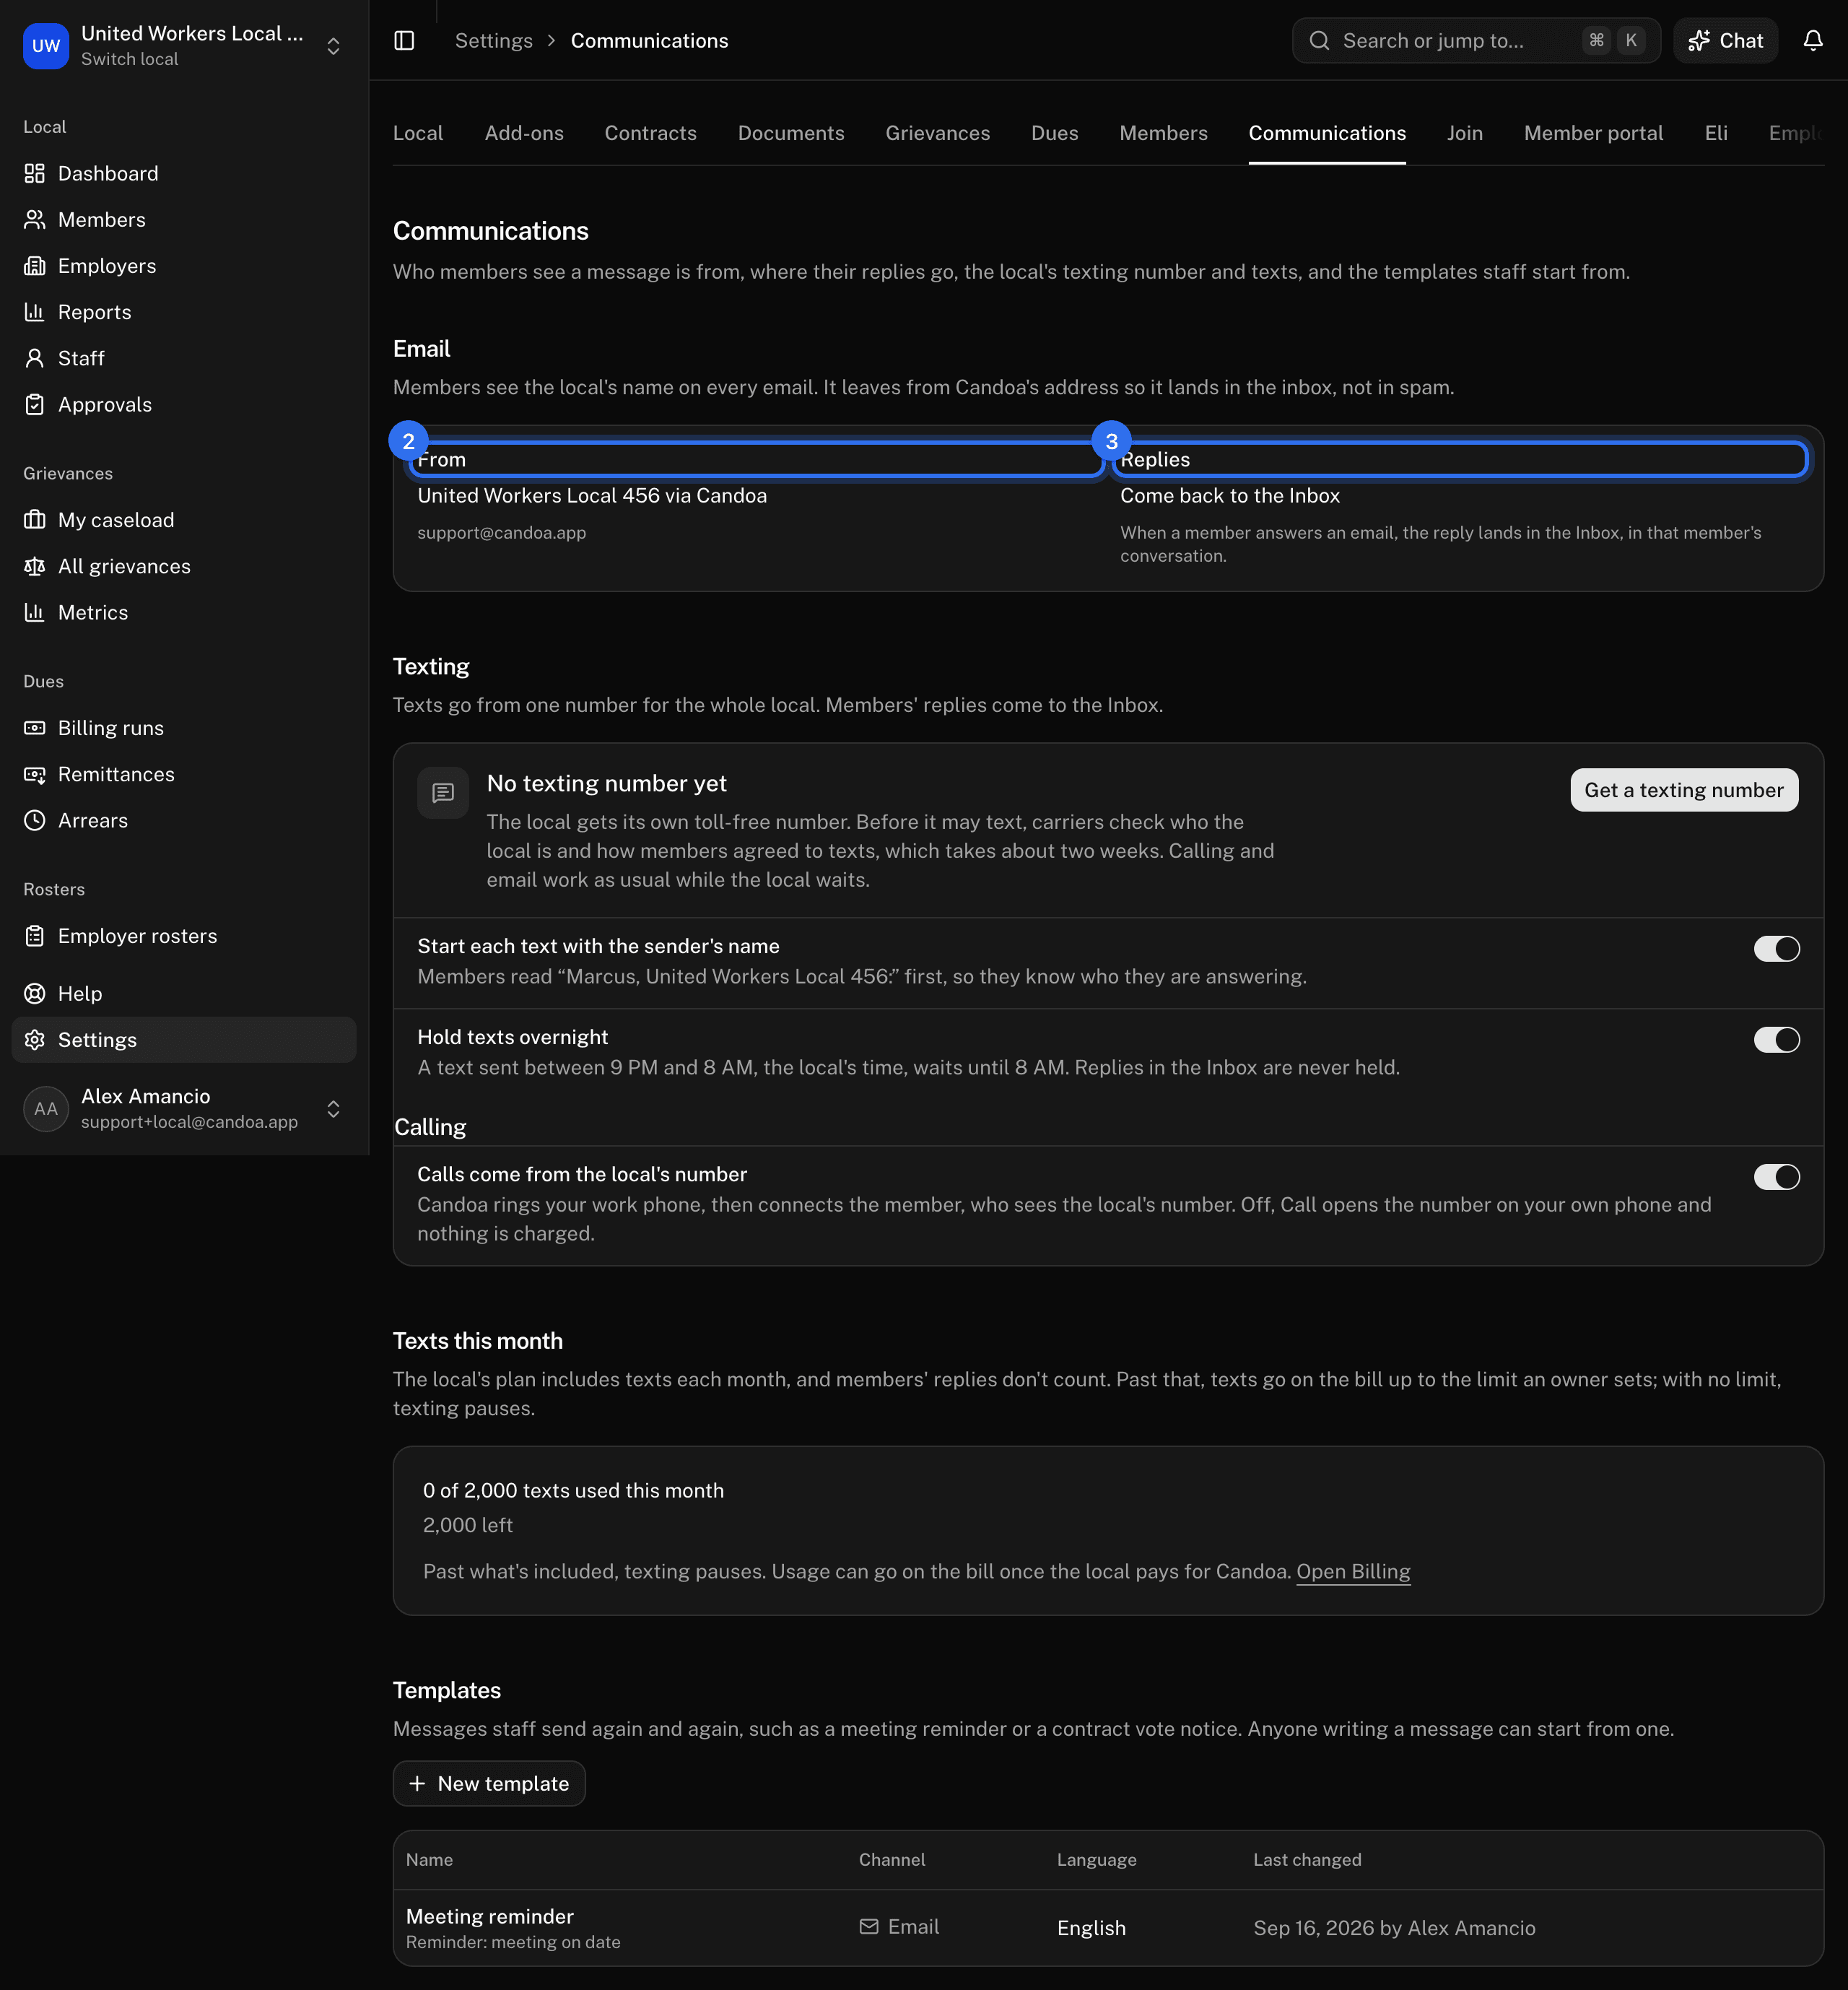The width and height of the screenshot is (1848, 1990).
Task: Click Settings in the breadcrumb
Action: (x=494, y=41)
